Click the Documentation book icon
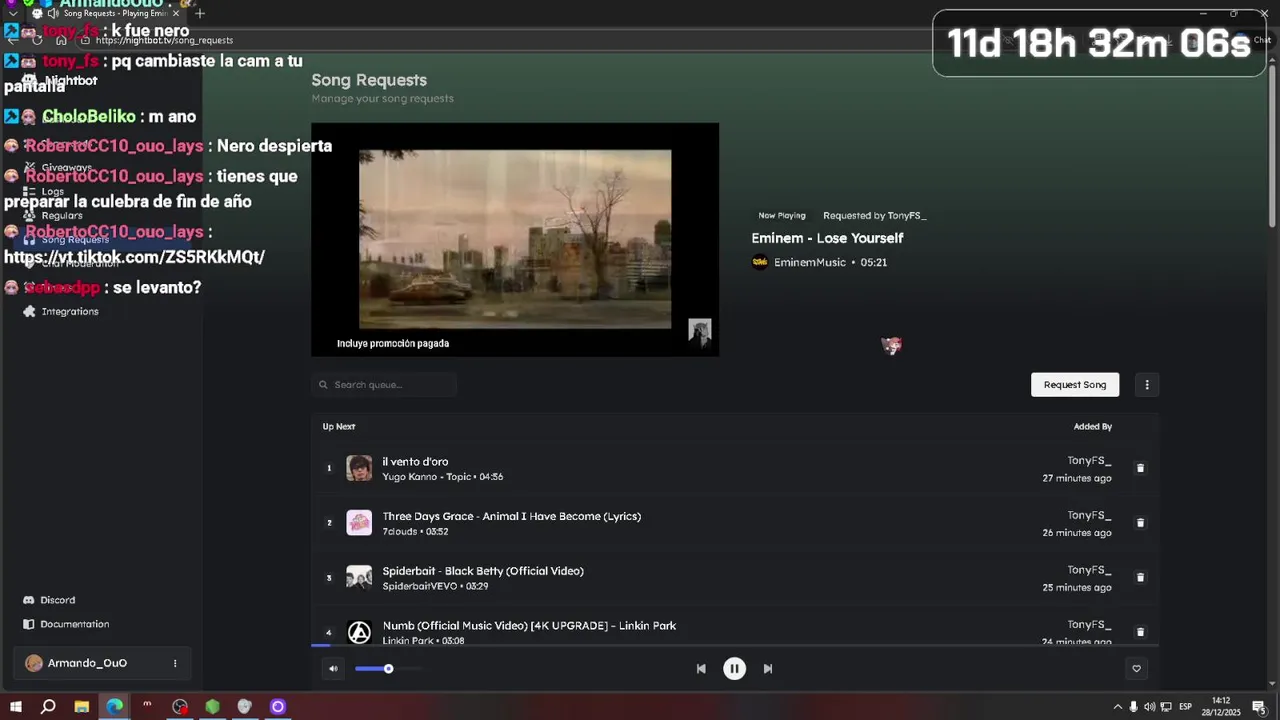Image resolution: width=1280 pixels, height=720 pixels. (29, 624)
